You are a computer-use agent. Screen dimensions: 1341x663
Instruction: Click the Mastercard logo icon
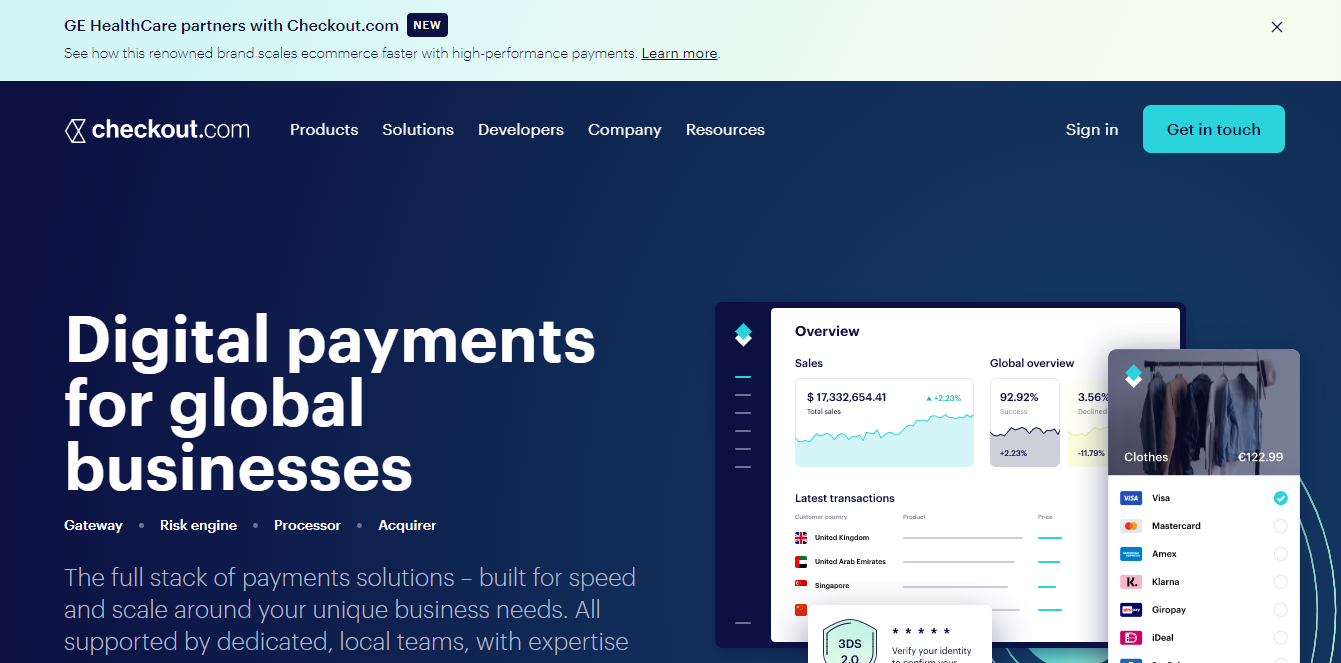(1131, 526)
